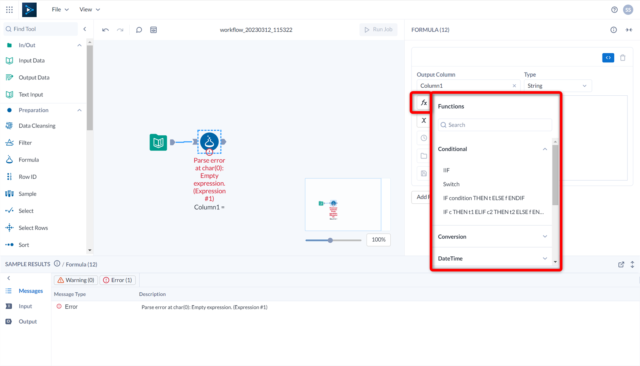Toggle the Warning (0) filter
Viewport: 640px width, 366px height.
(x=76, y=280)
